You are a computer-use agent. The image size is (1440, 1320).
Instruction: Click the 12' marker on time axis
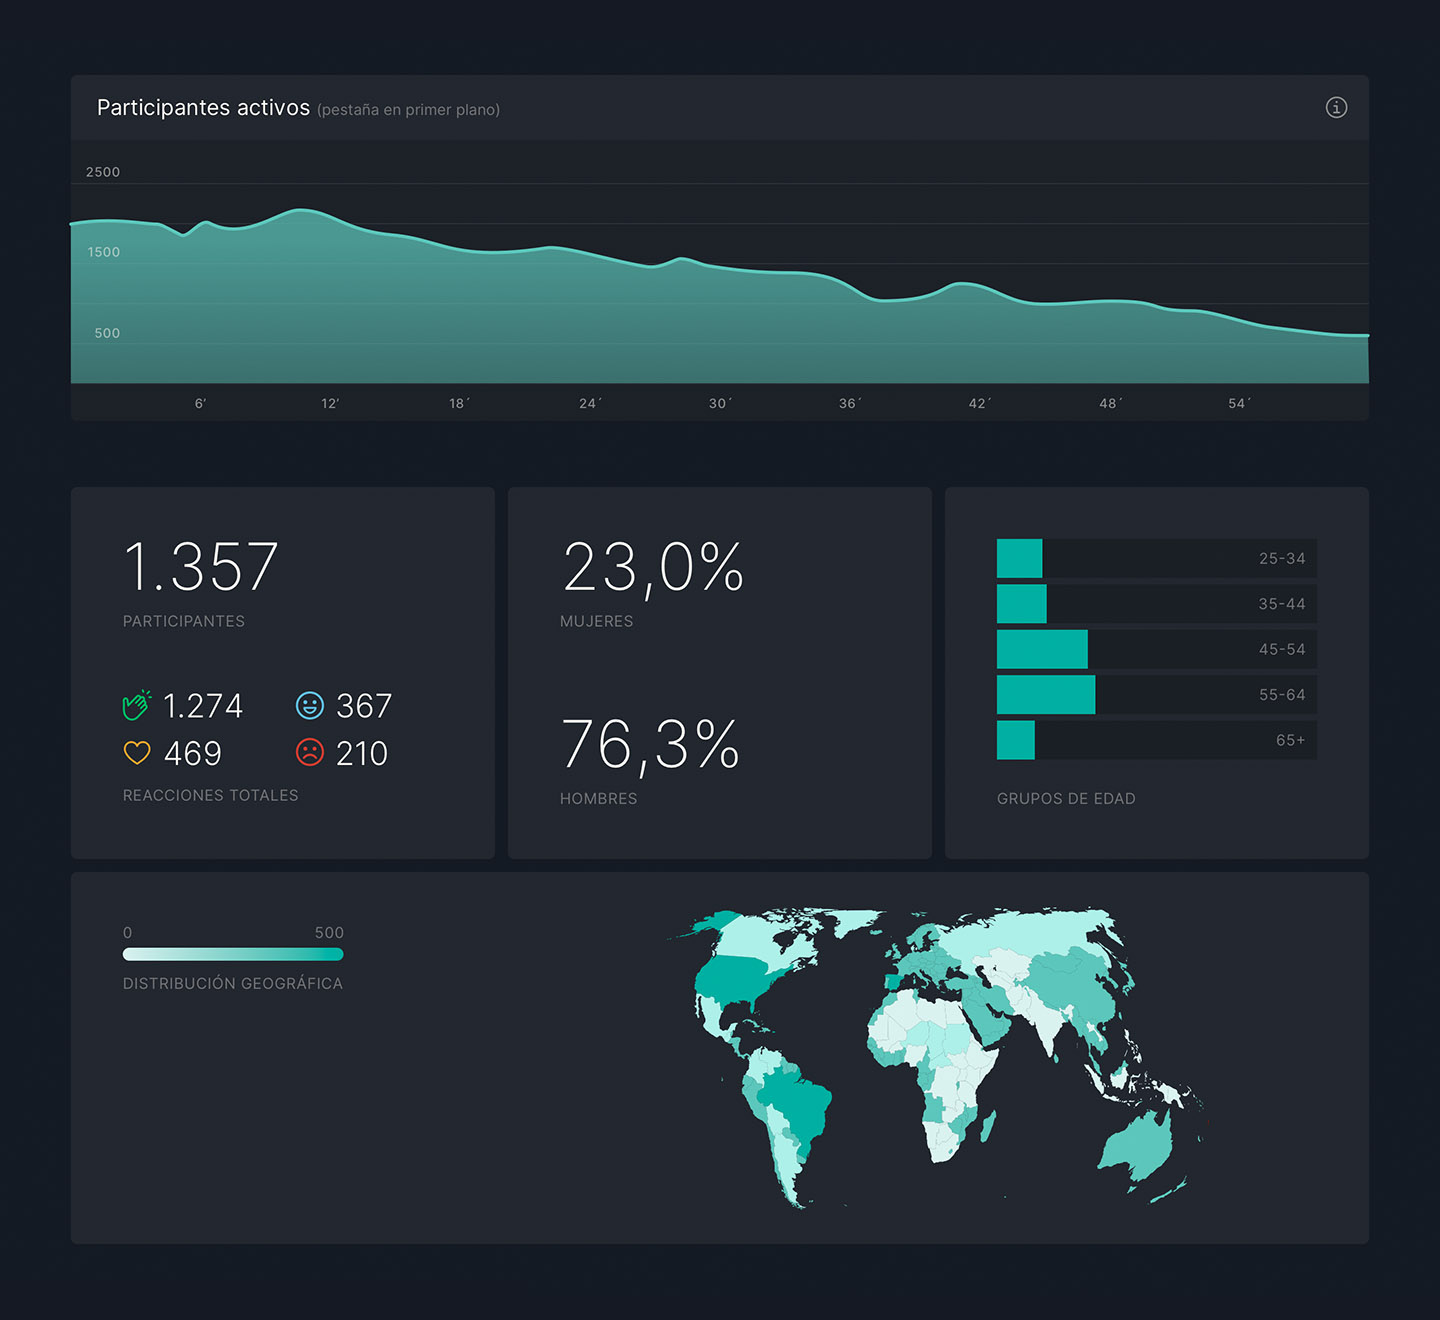point(330,404)
